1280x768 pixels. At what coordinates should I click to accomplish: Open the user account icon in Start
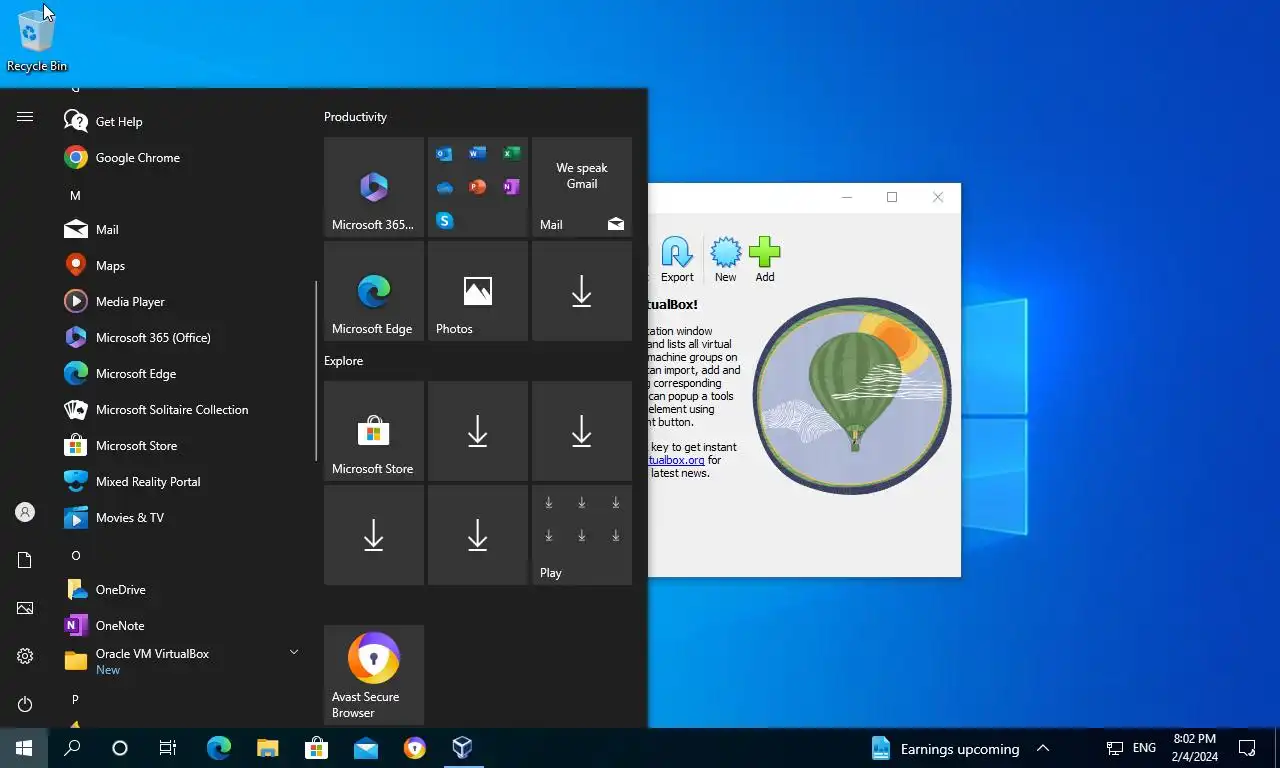point(25,512)
